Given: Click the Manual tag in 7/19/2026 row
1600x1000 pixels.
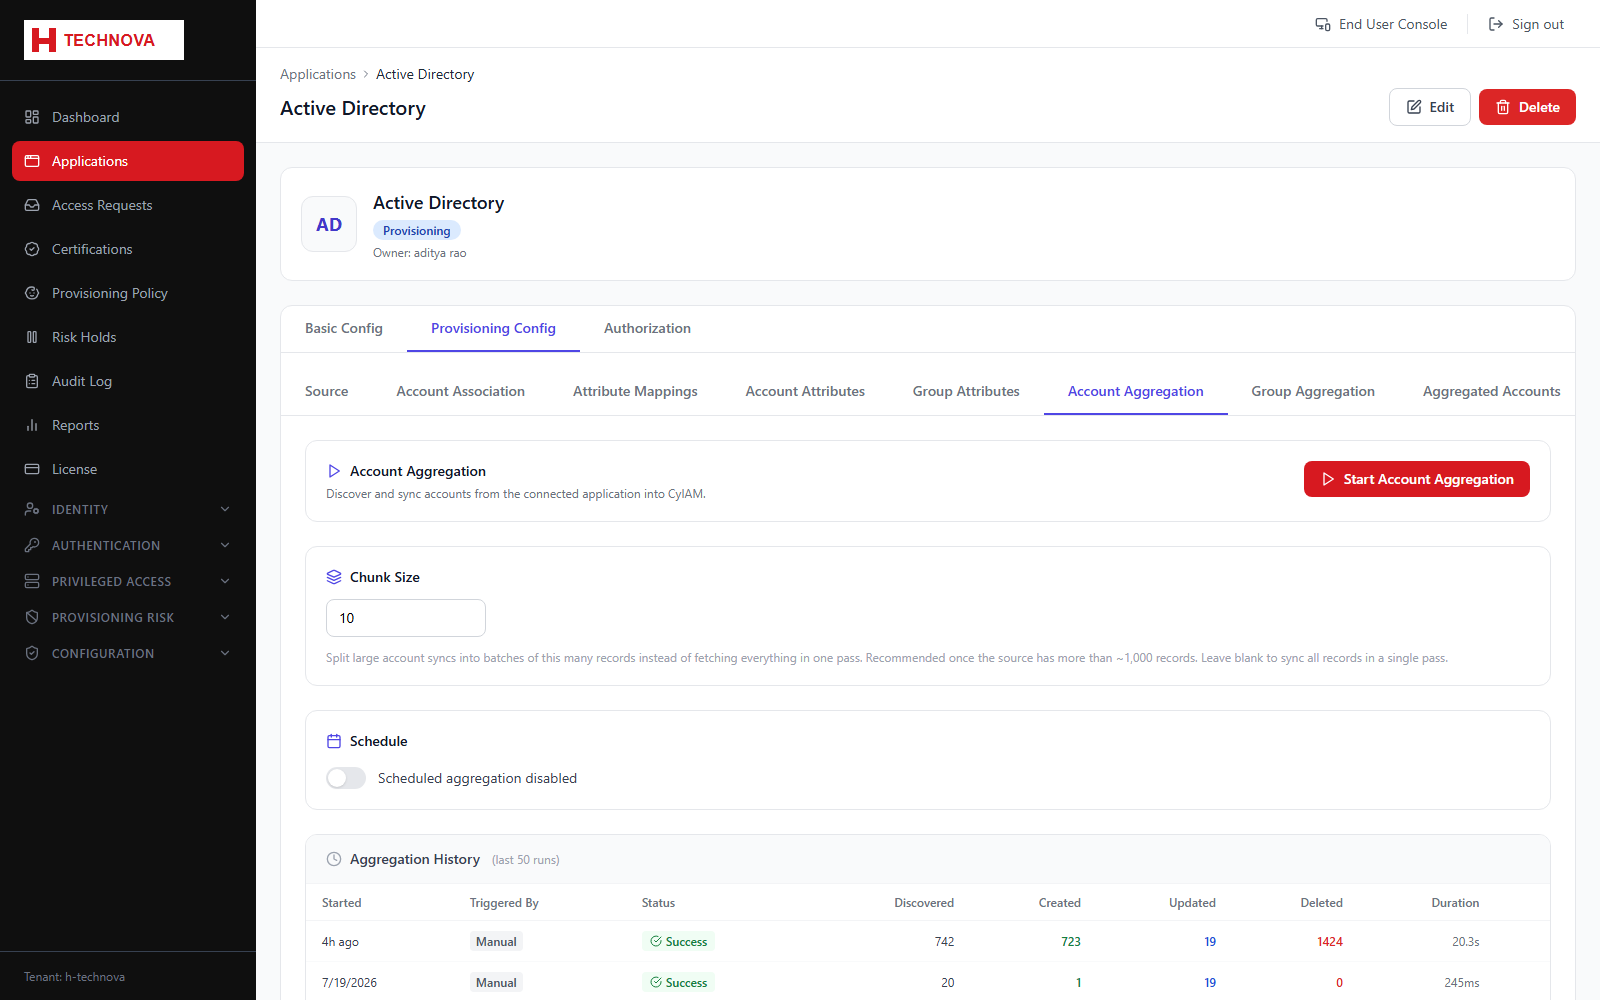Looking at the screenshot, I should [496, 983].
